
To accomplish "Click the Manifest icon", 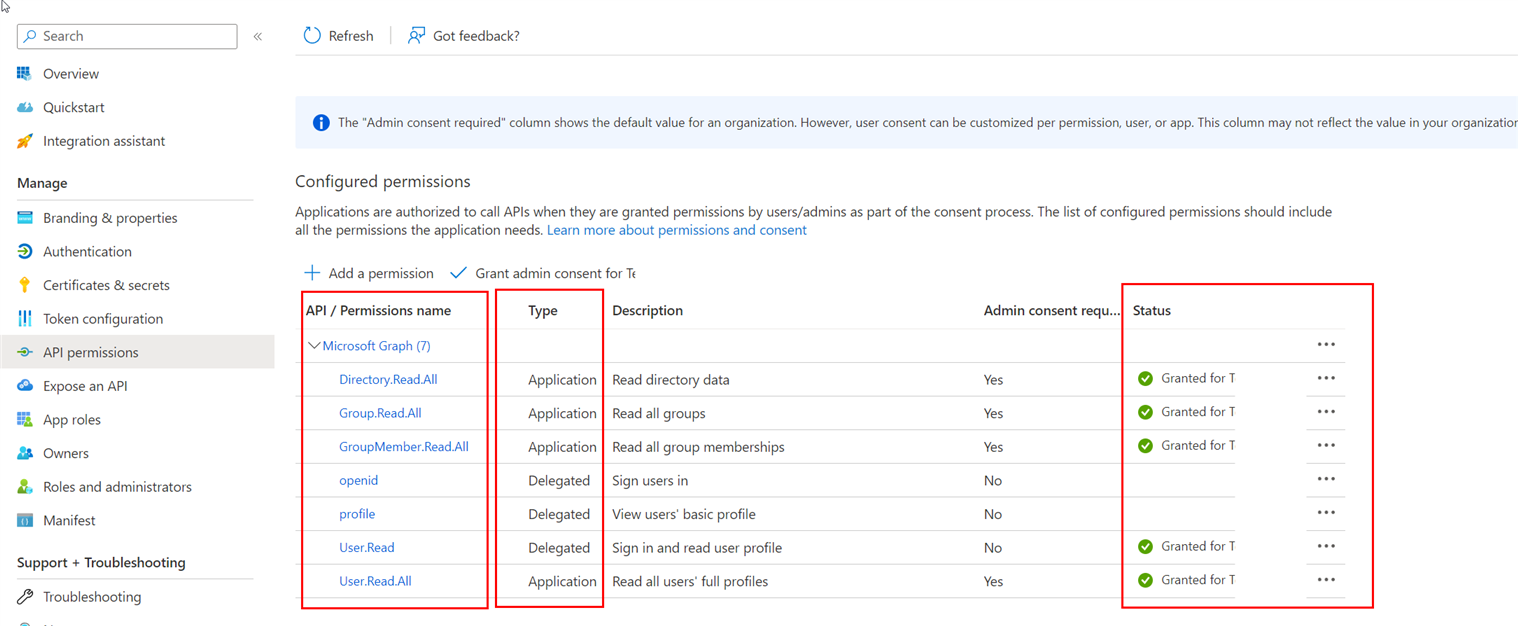I will (25, 521).
